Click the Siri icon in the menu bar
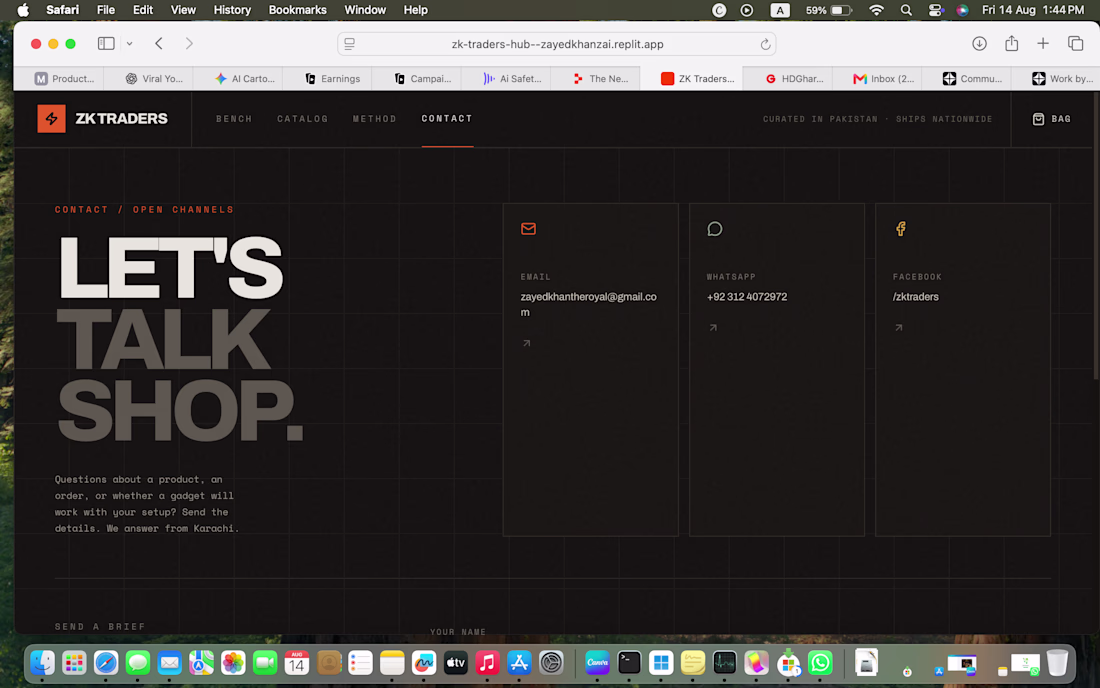The image size is (1100, 688). coord(962,10)
